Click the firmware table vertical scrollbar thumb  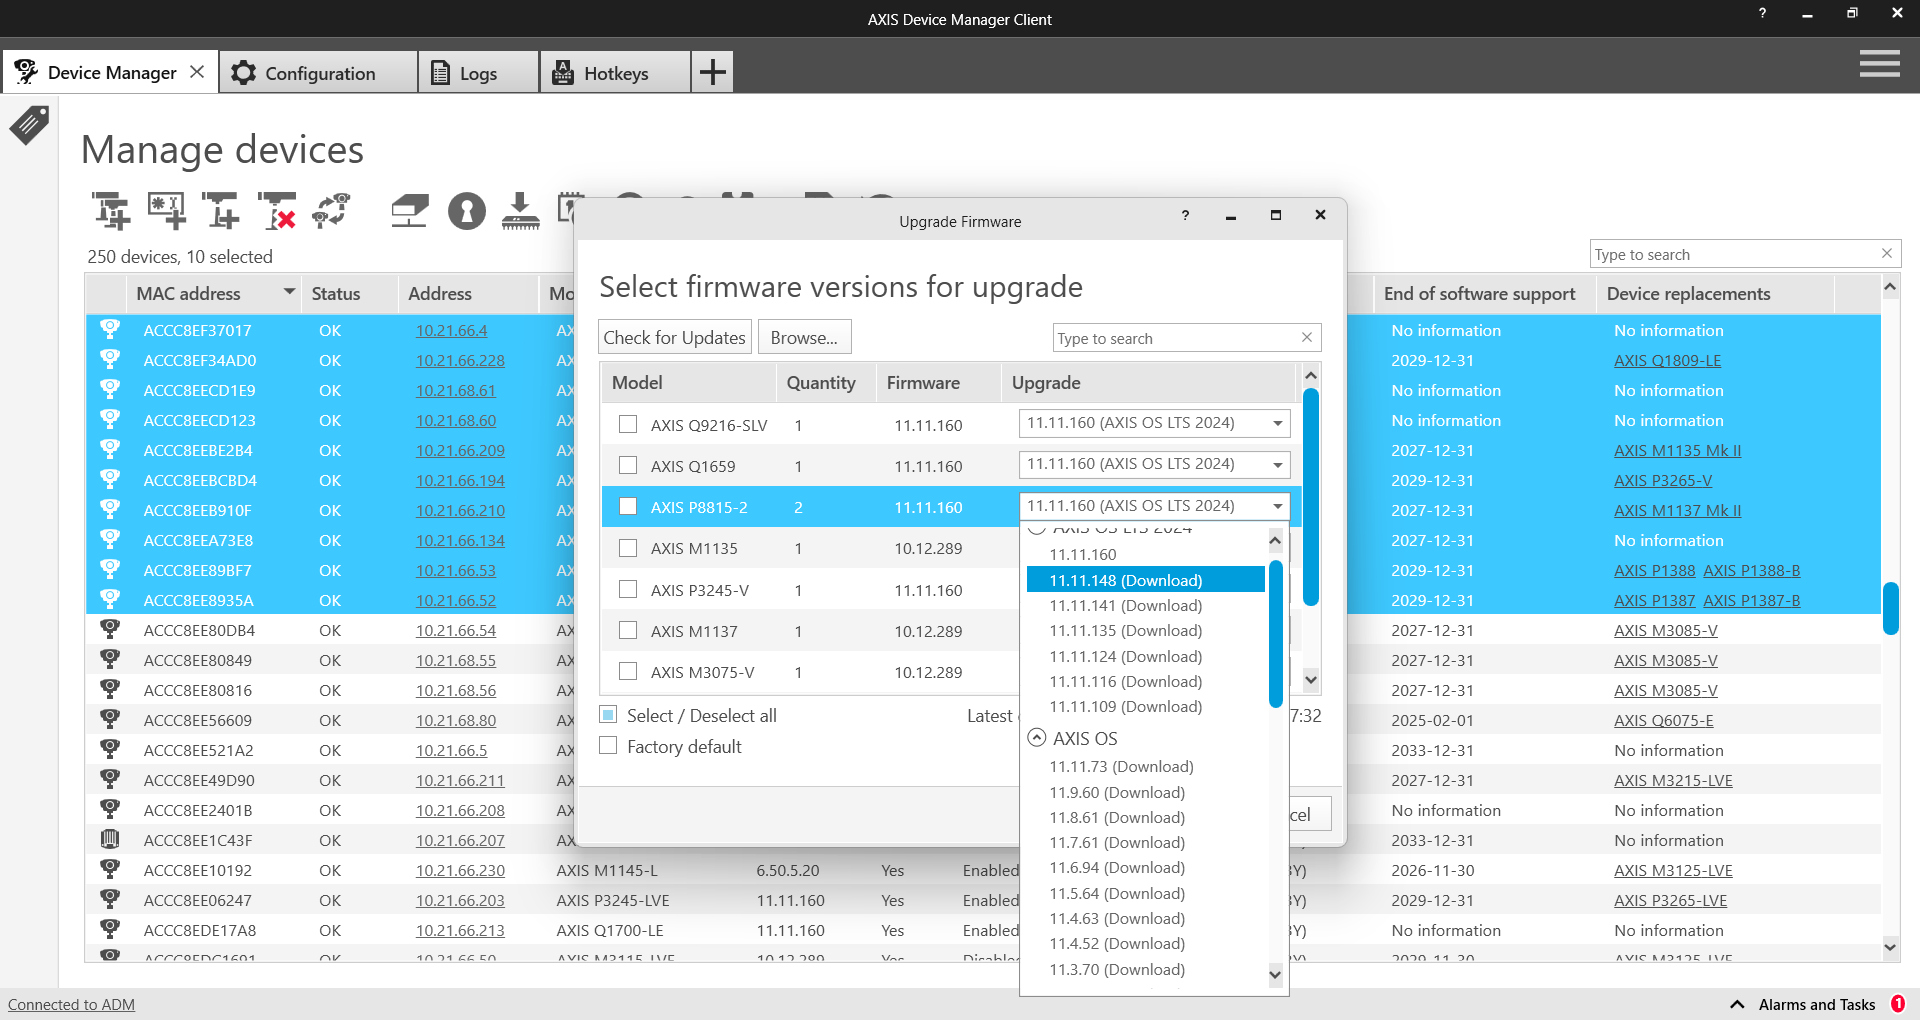point(1311,497)
